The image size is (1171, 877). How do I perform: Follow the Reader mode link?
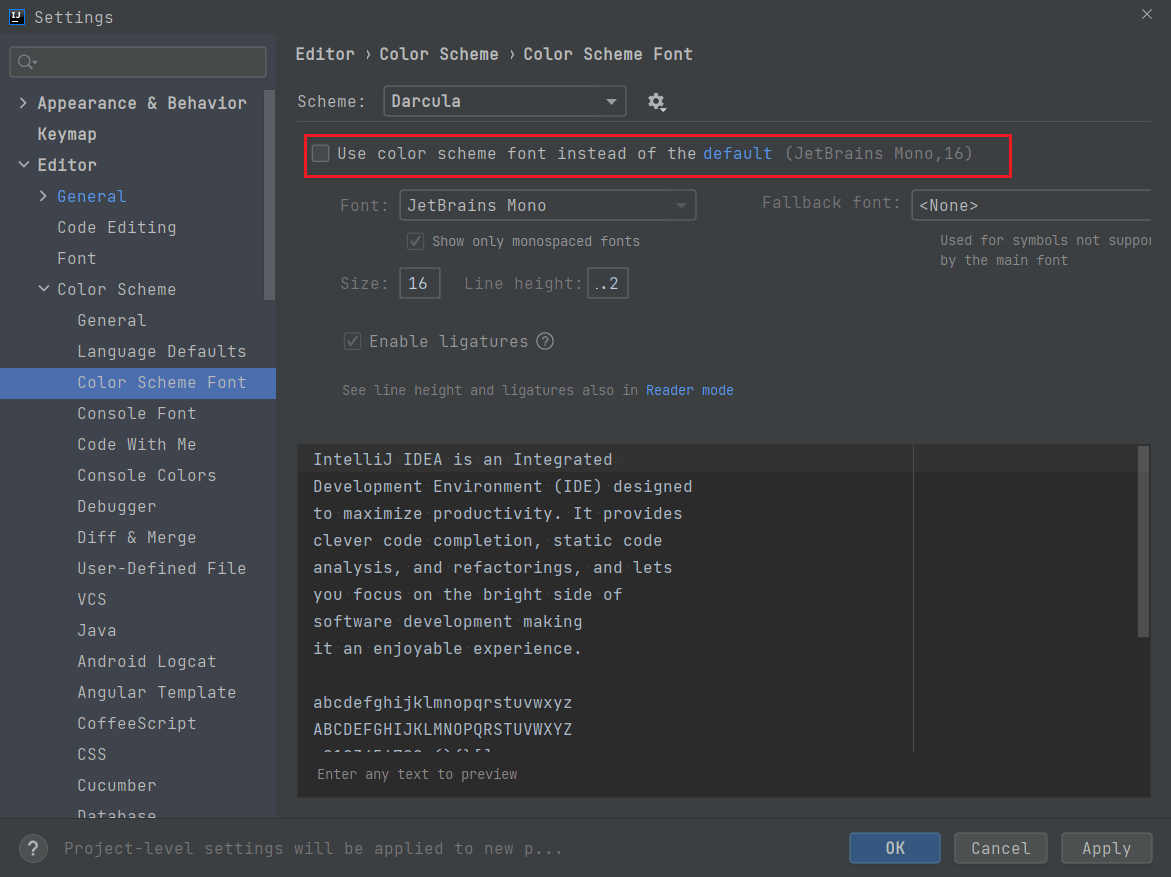689,390
